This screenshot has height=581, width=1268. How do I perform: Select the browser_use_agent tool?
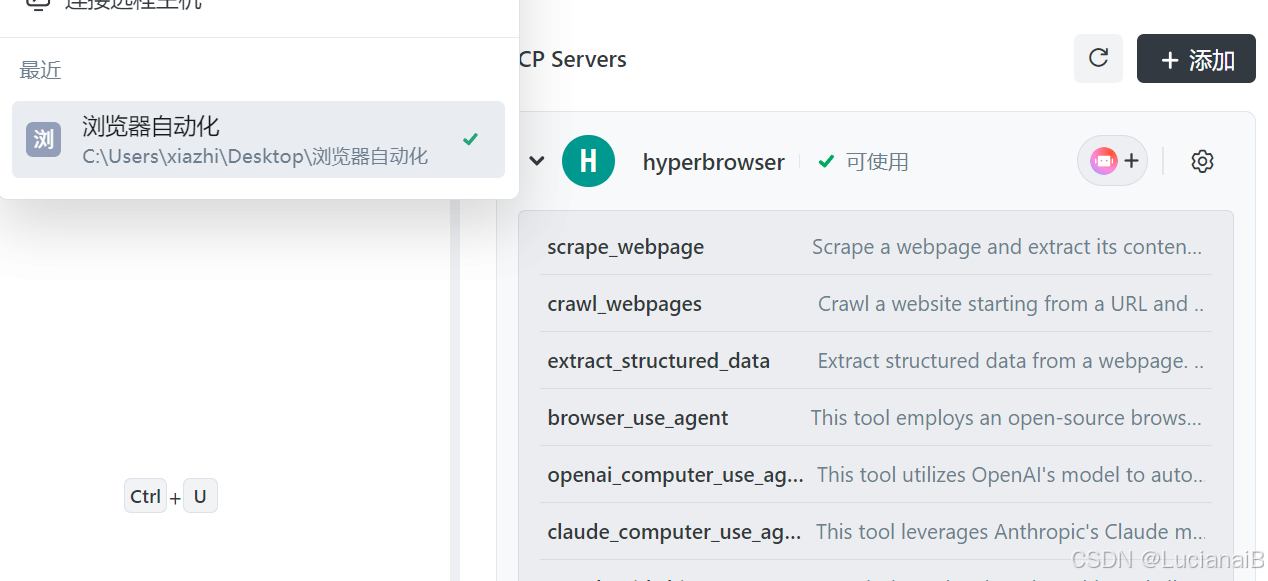click(875, 418)
